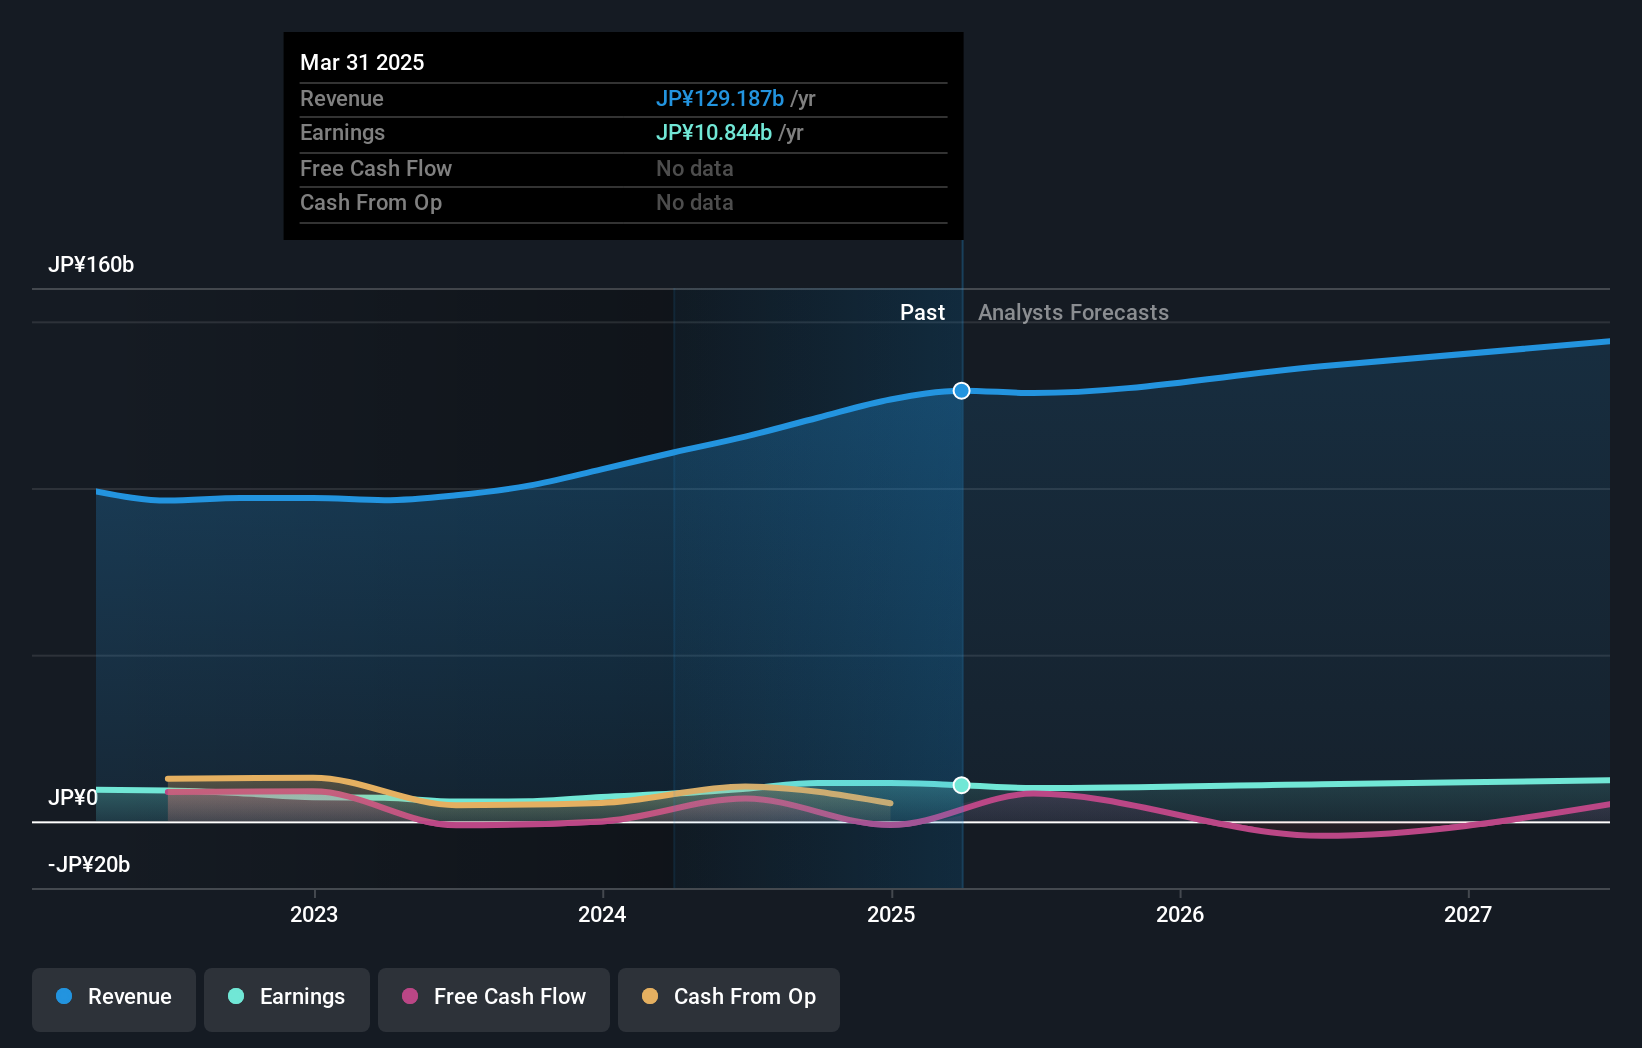Click the 2025 x-axis label
Viewport: 1642px width, 1048px height.
pyautogui.click(x=891, y=914)
